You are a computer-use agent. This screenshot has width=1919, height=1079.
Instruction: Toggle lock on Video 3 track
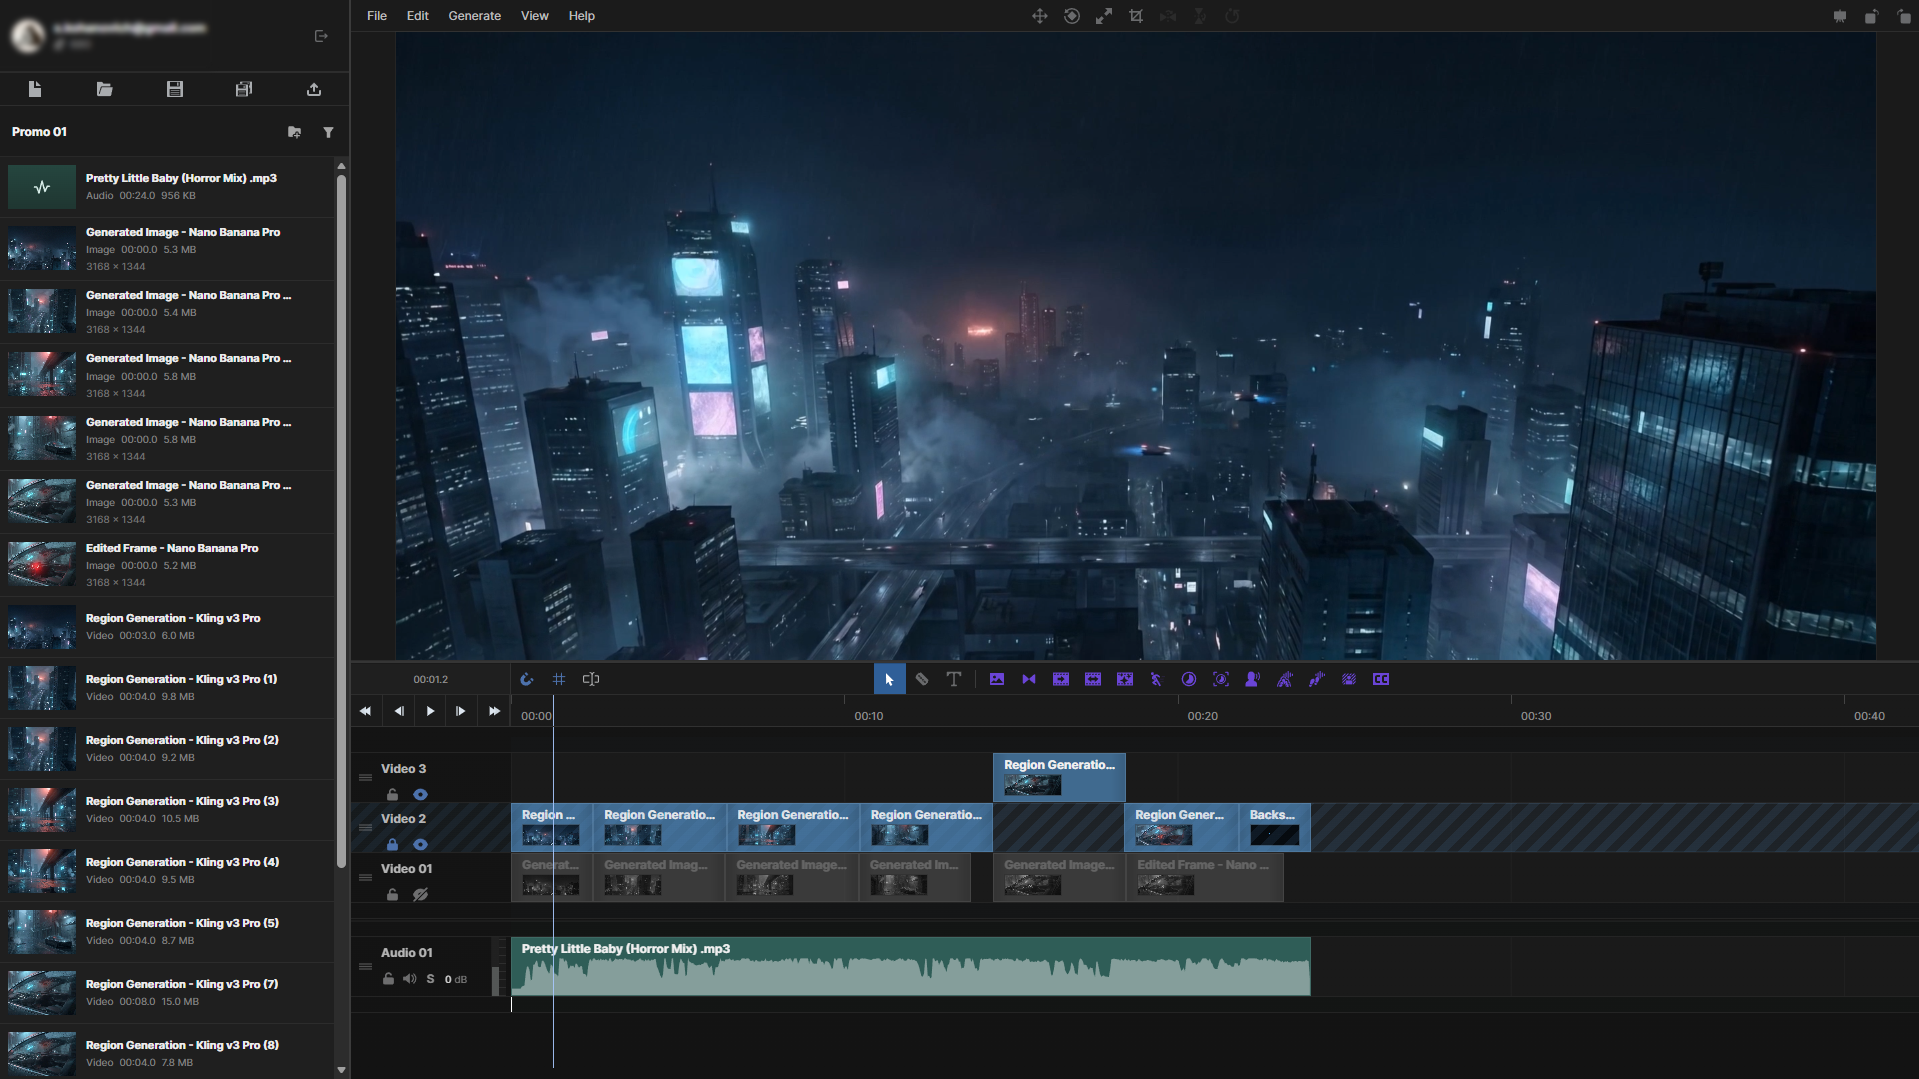(393, 795)
